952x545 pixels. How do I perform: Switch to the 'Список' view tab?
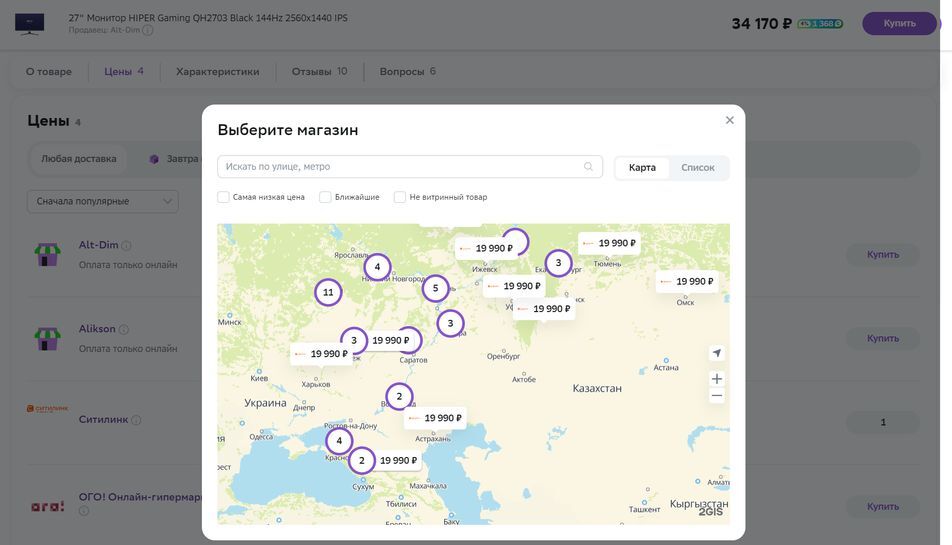pyautogui.click(x=697, y=168)
